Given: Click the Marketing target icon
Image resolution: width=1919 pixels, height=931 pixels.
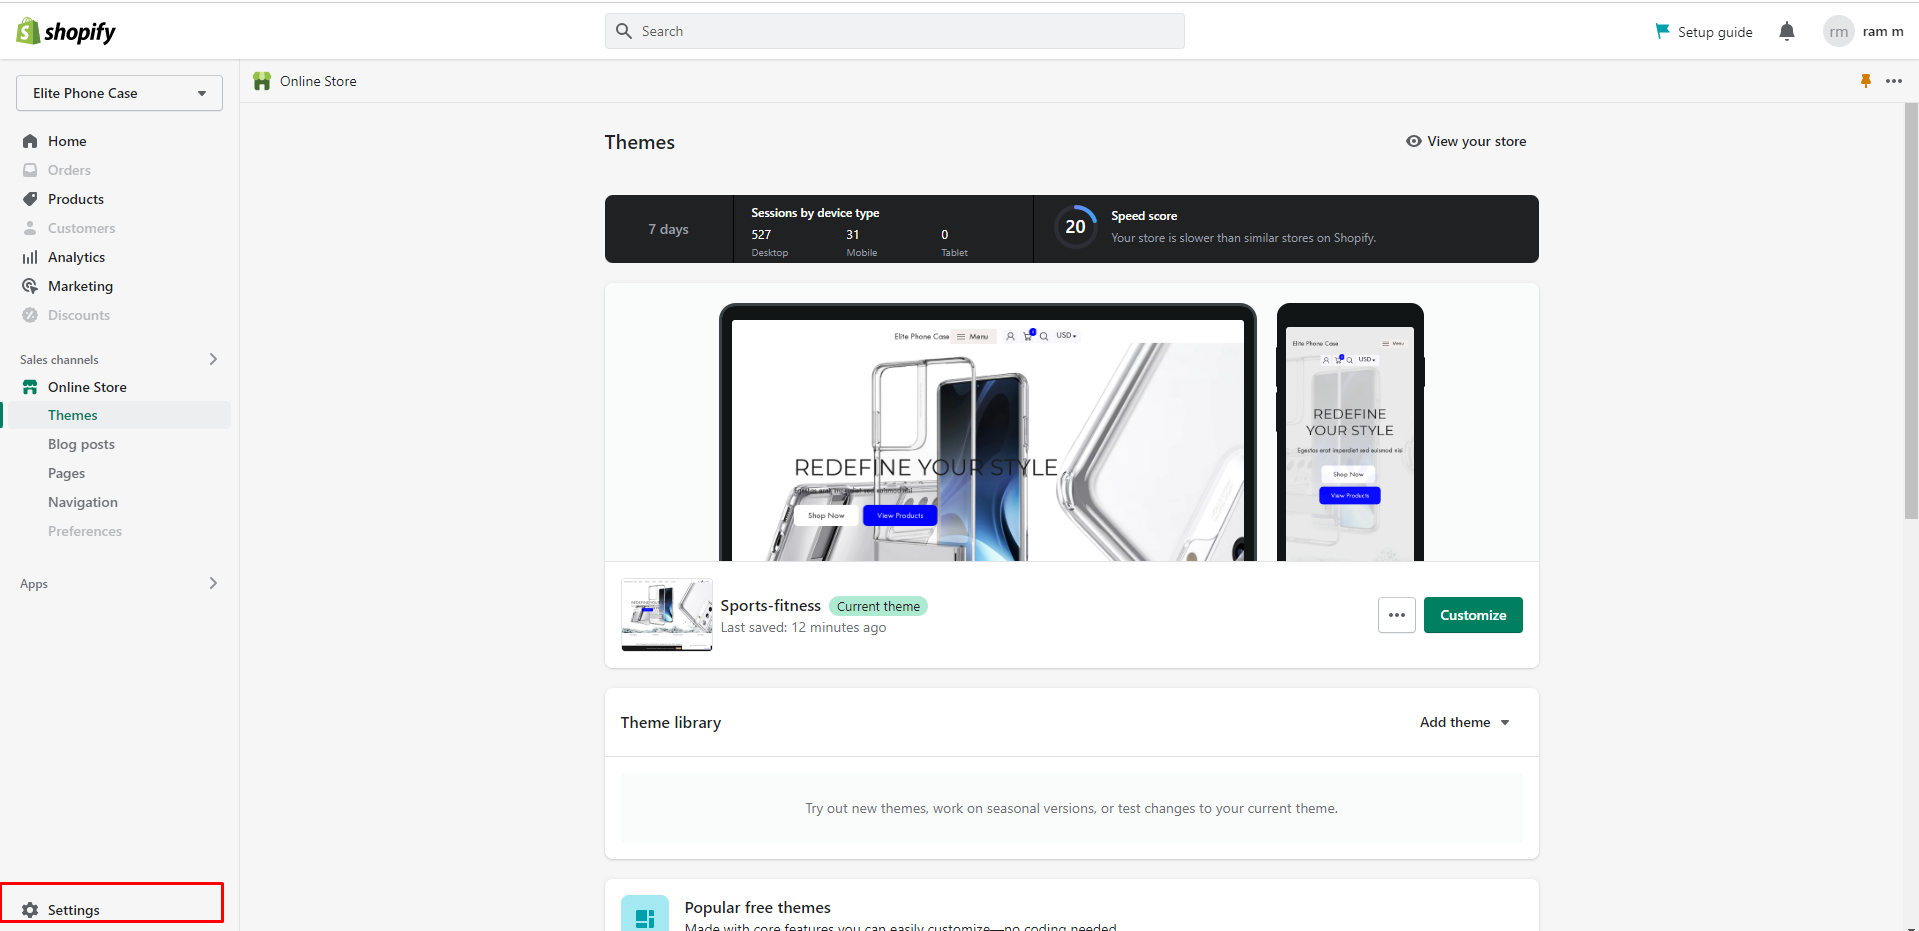Looking at the screenshot, I should 30,286.
